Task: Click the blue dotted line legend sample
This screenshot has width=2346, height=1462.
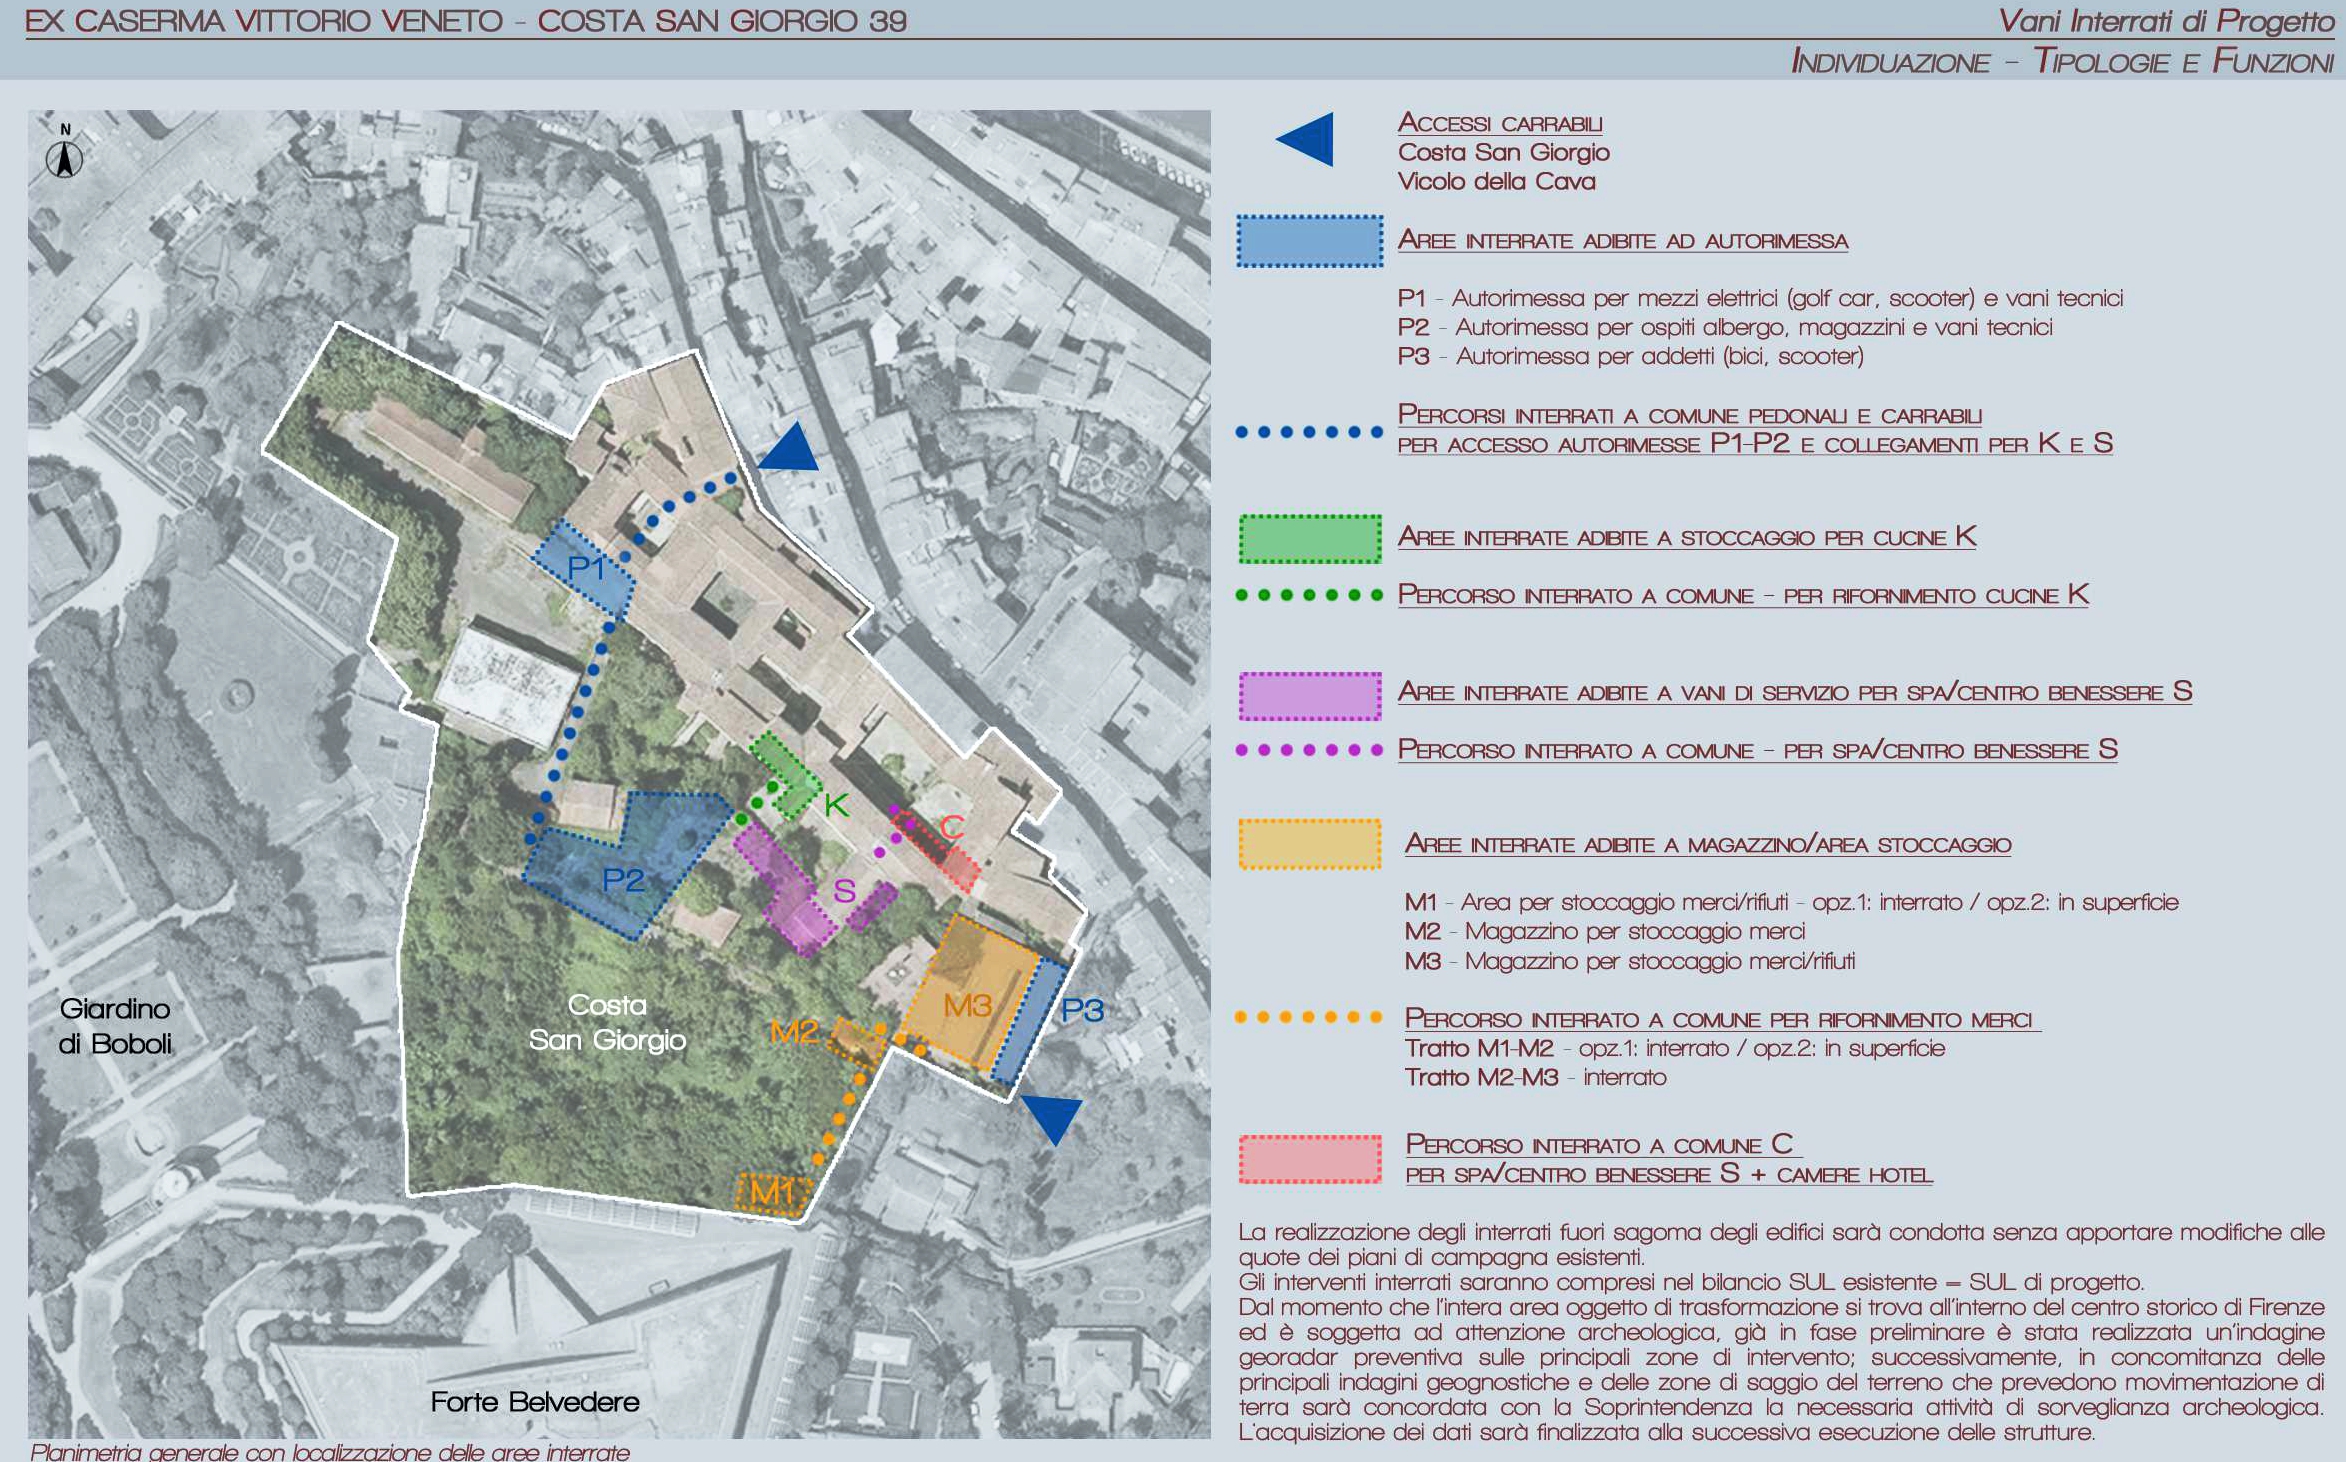Action: (1309, 432)
